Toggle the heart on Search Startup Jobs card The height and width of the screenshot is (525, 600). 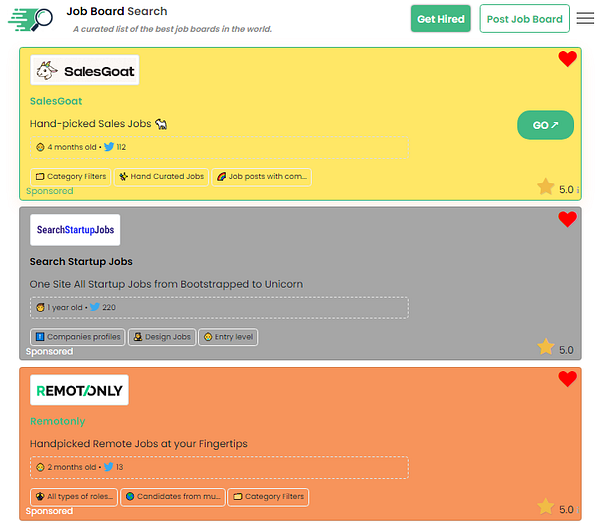pos(567,219)
